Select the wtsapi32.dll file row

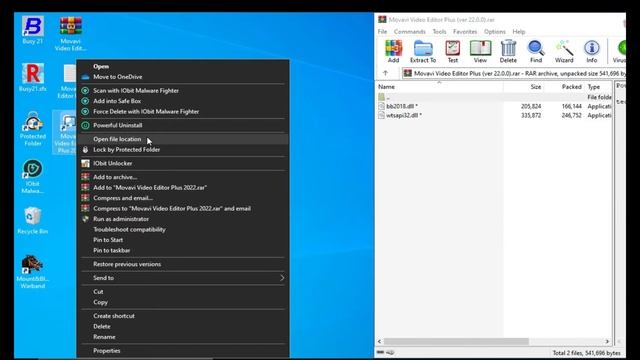(494, 116)
